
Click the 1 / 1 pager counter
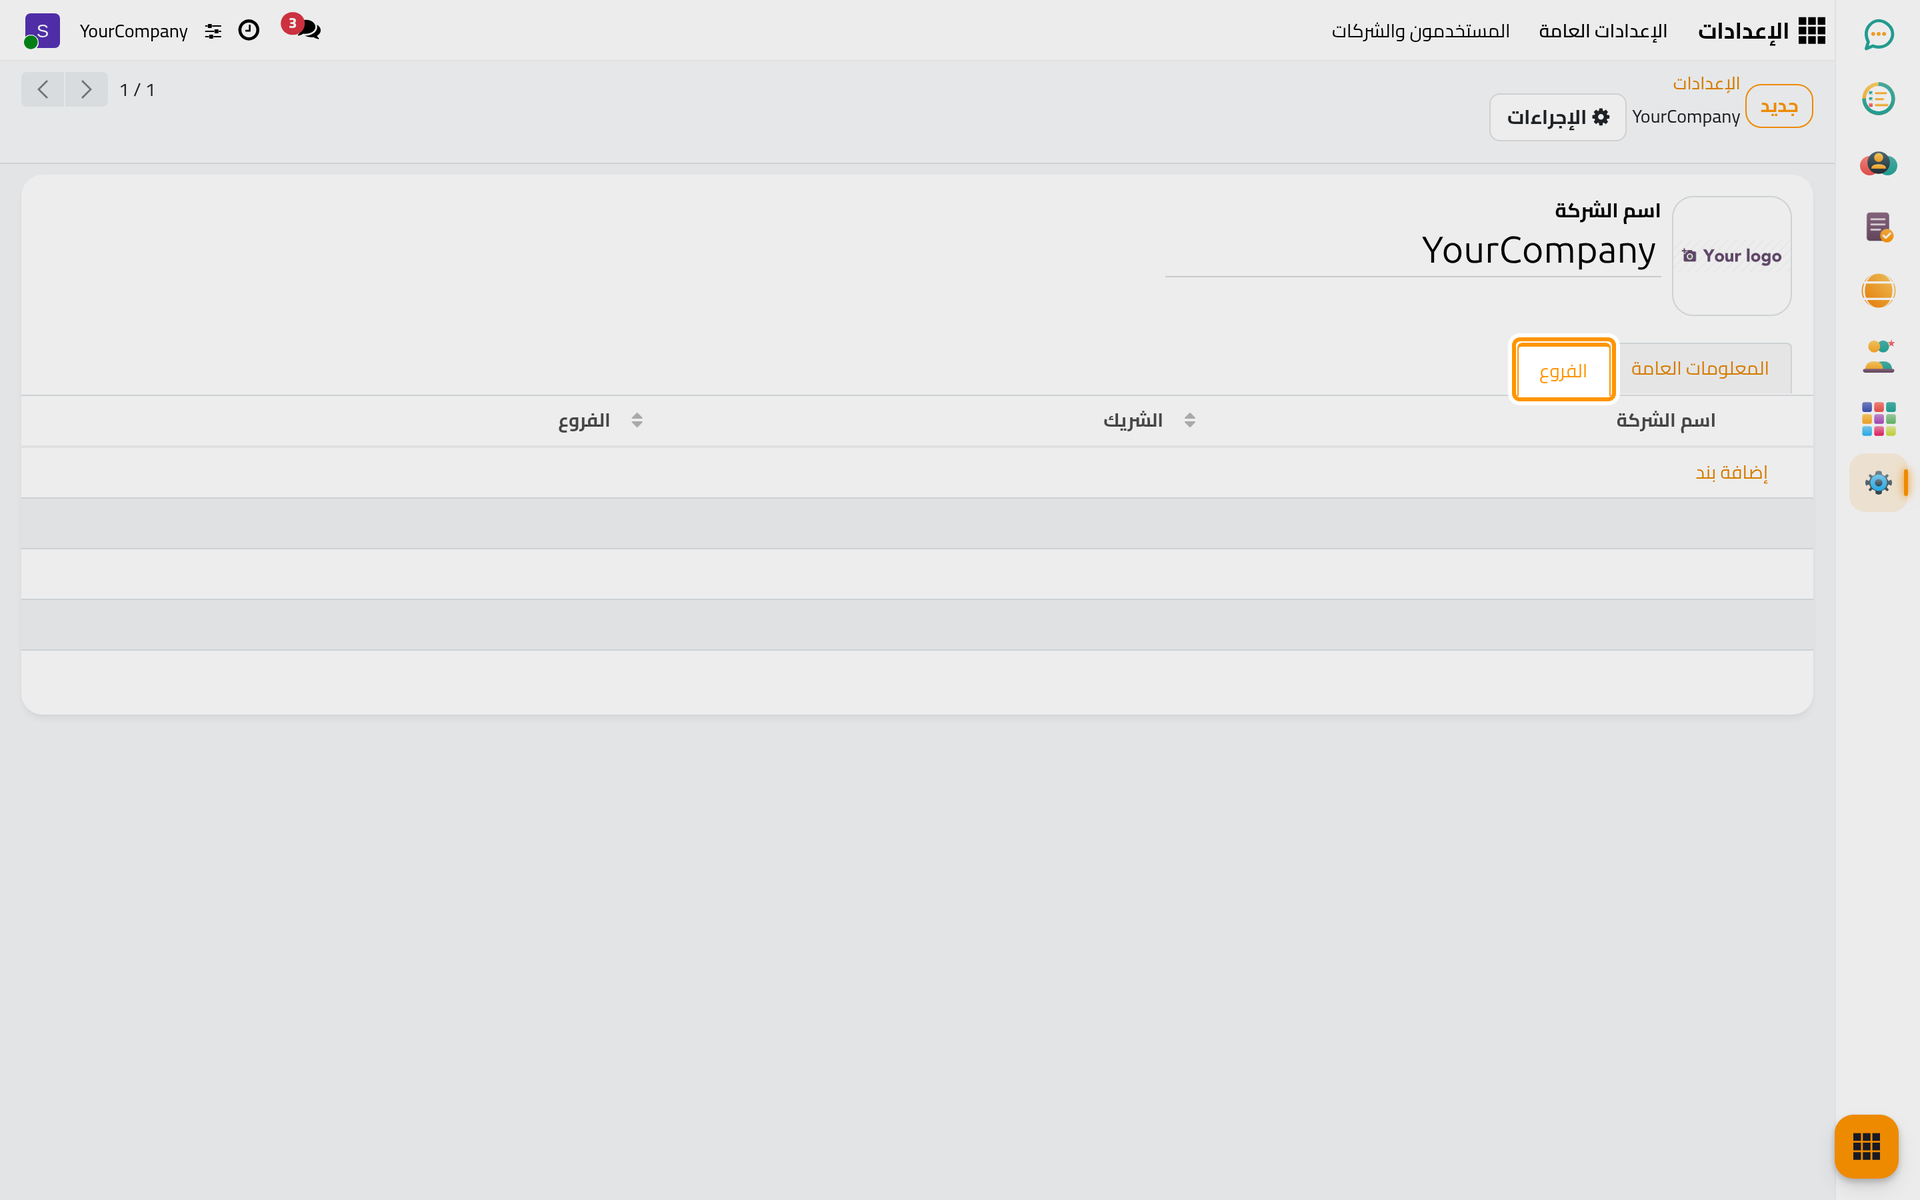(x=137, y=90)
